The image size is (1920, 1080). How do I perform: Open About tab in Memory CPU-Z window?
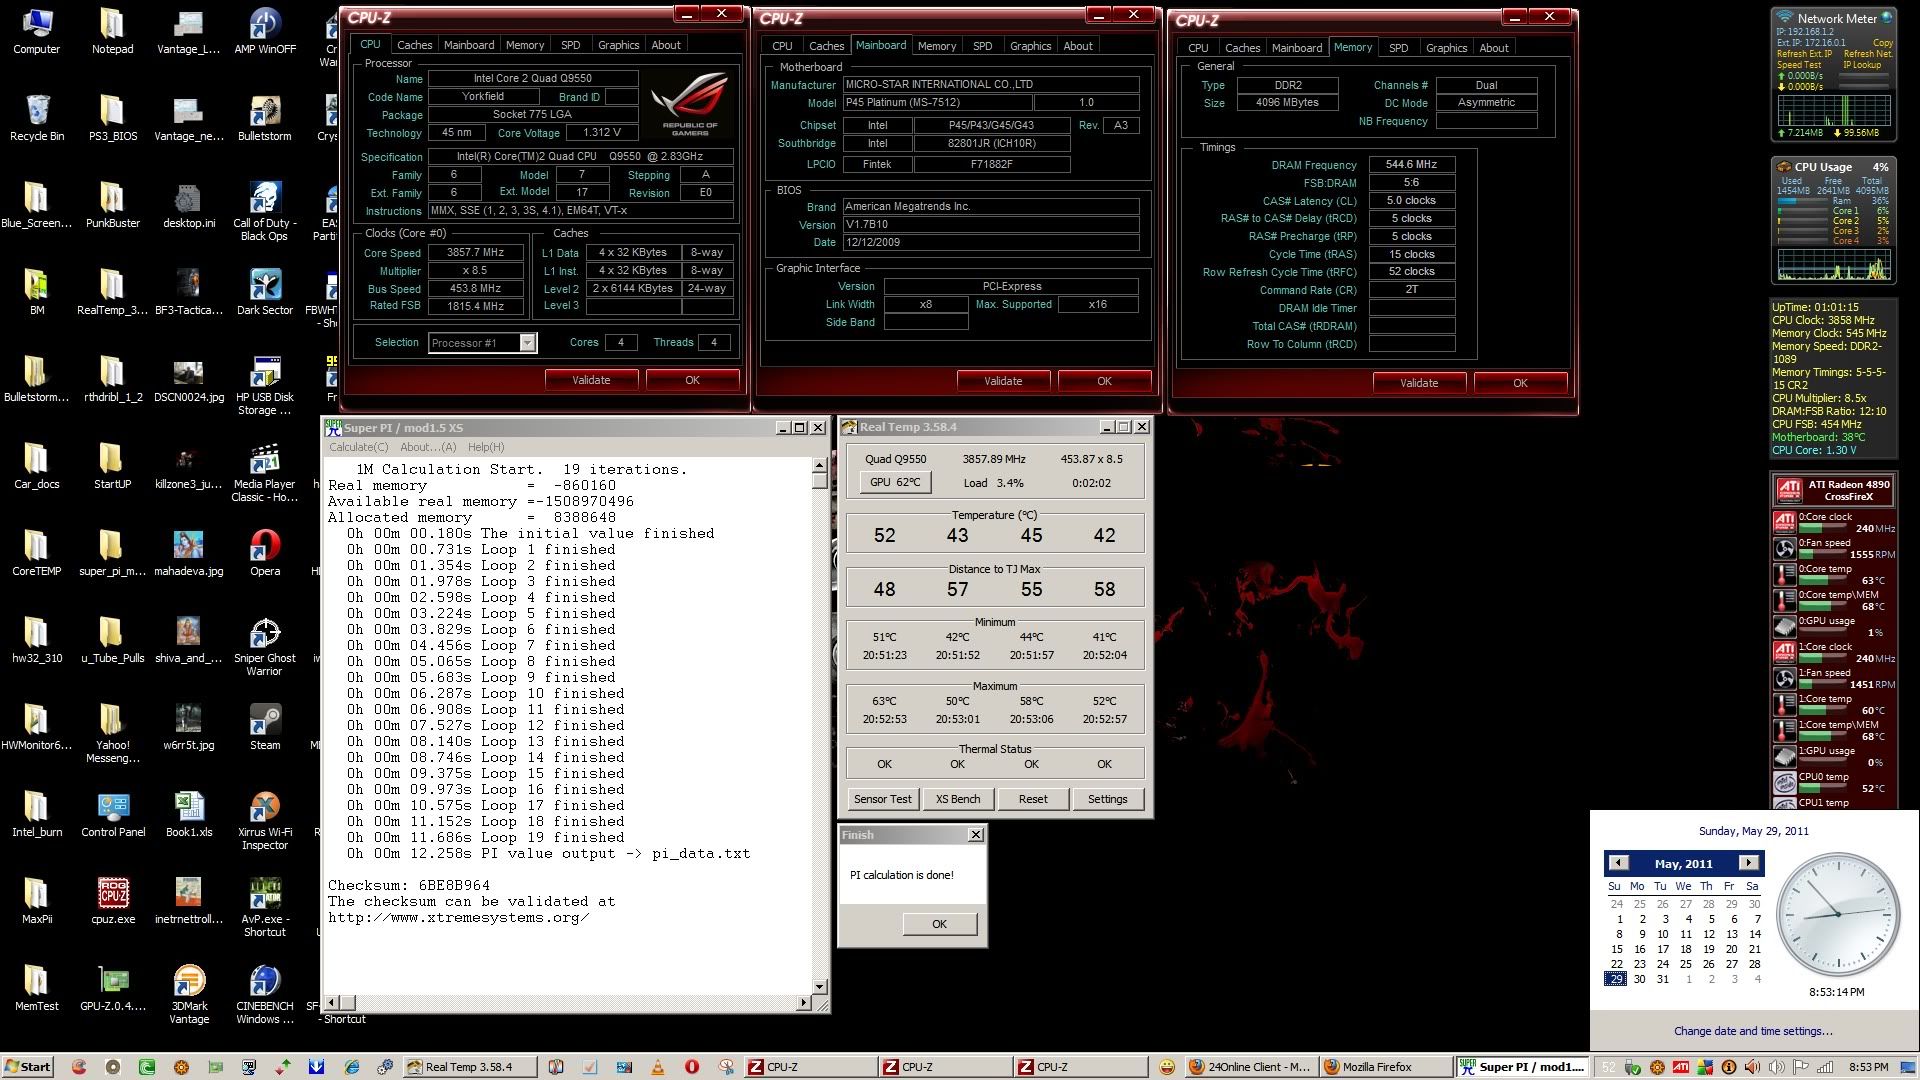pyautogui.click(x=1494, y=48)
